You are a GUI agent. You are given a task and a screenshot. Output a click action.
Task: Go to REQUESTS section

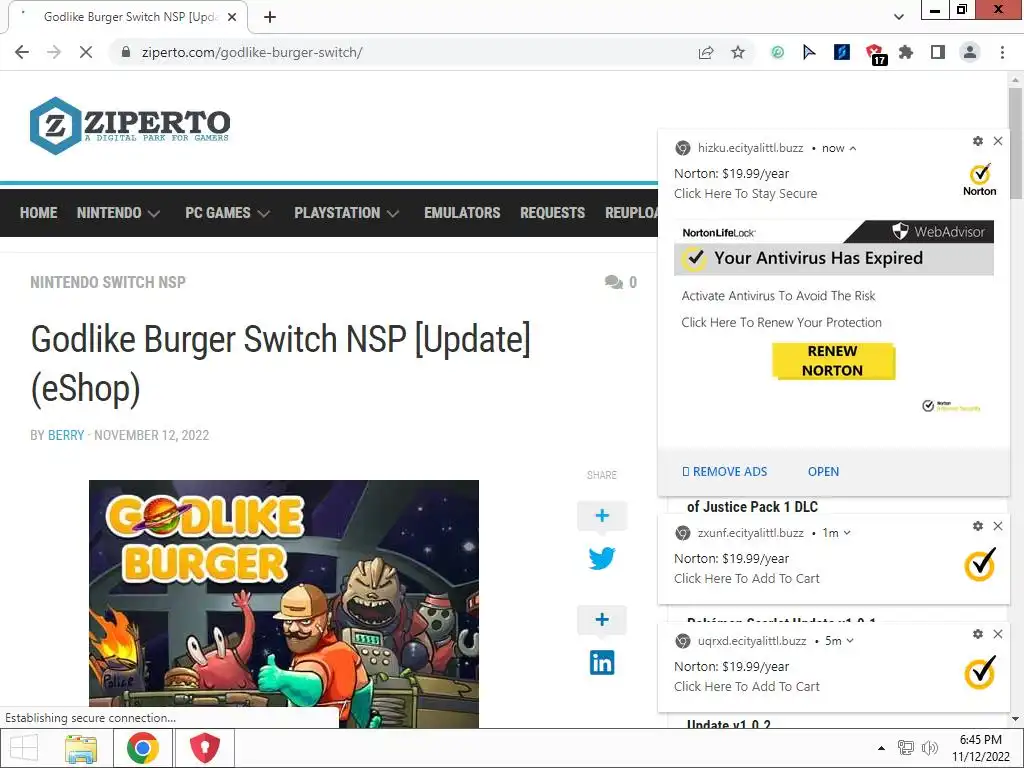click(x=552, y=213)
